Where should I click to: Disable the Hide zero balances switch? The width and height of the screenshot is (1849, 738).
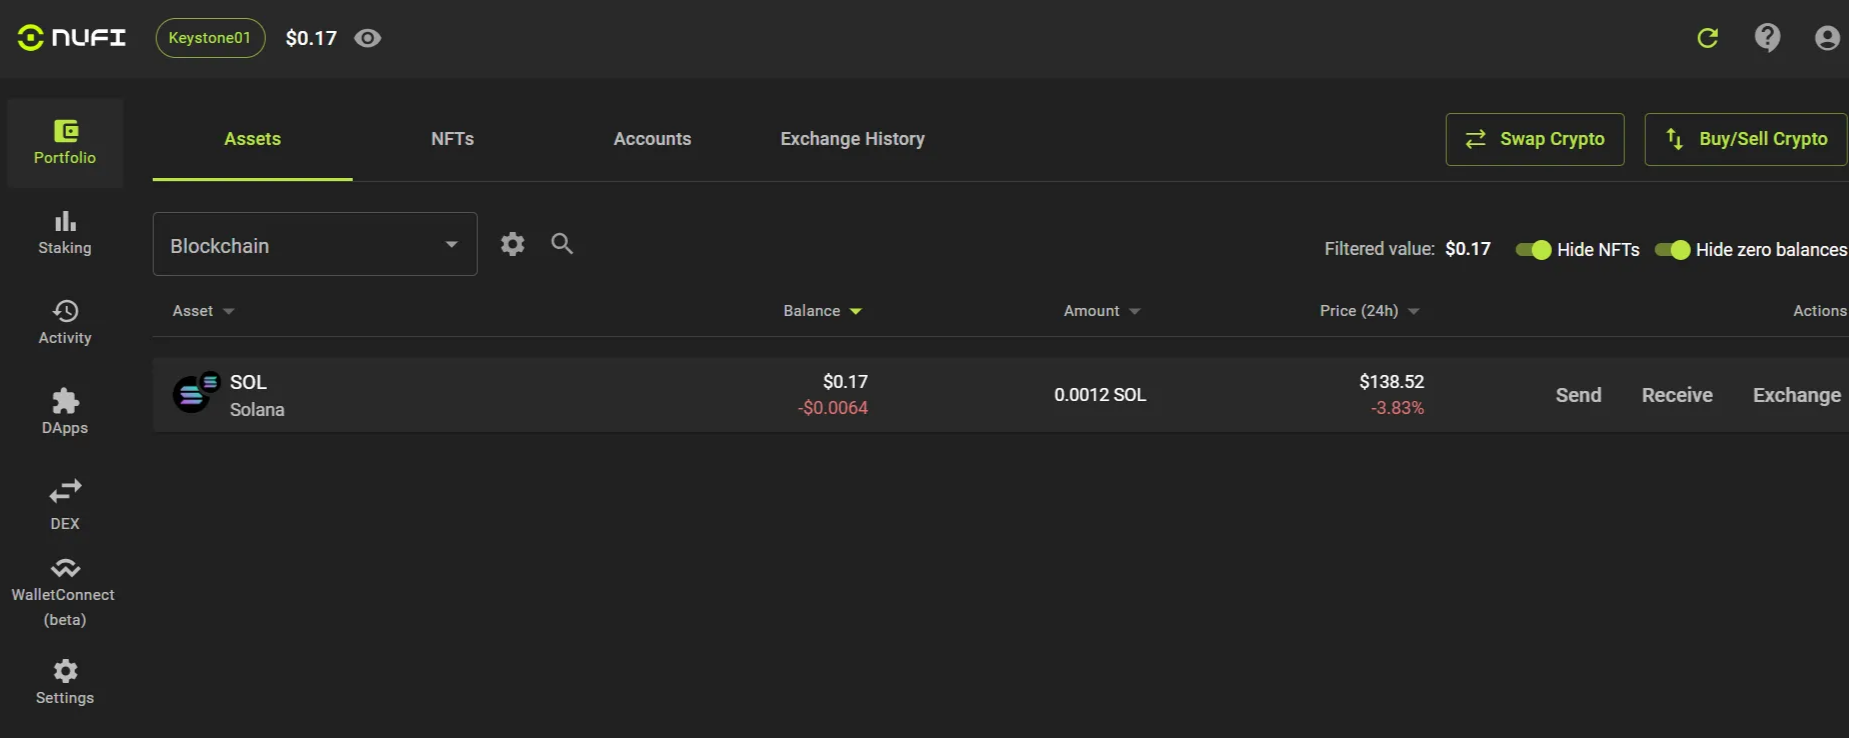[1672, 250]
